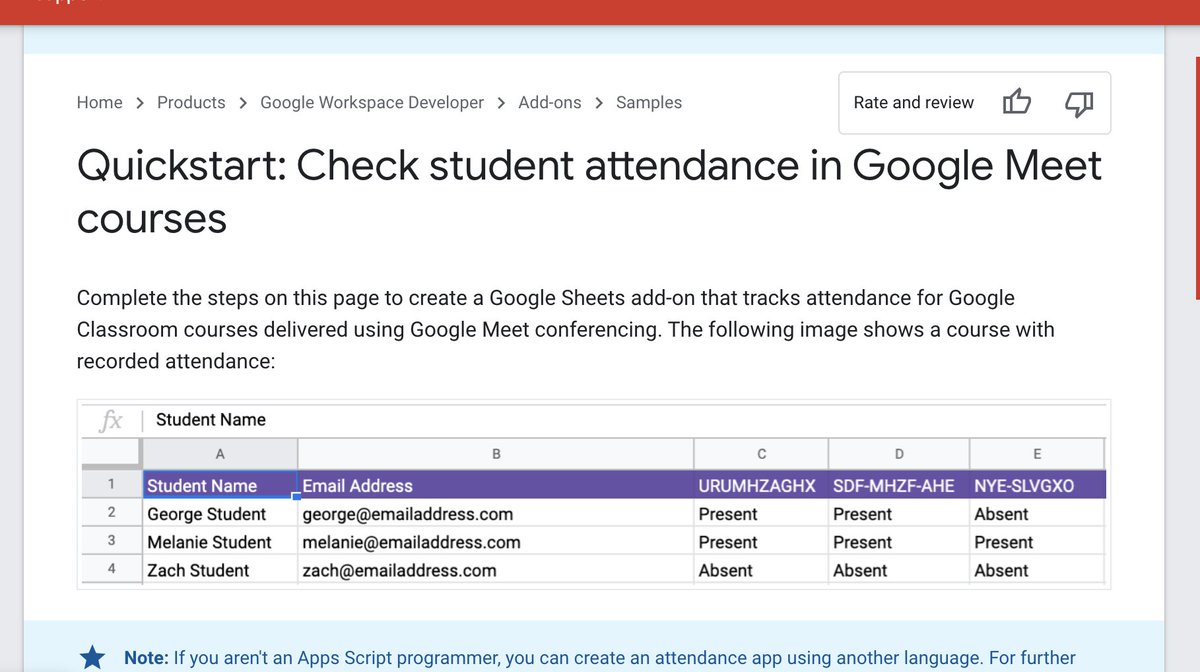This screenshot has width=1200, height=672.
Task: Navigate to Add-ons breadcrumb
Action: [550, 102]
